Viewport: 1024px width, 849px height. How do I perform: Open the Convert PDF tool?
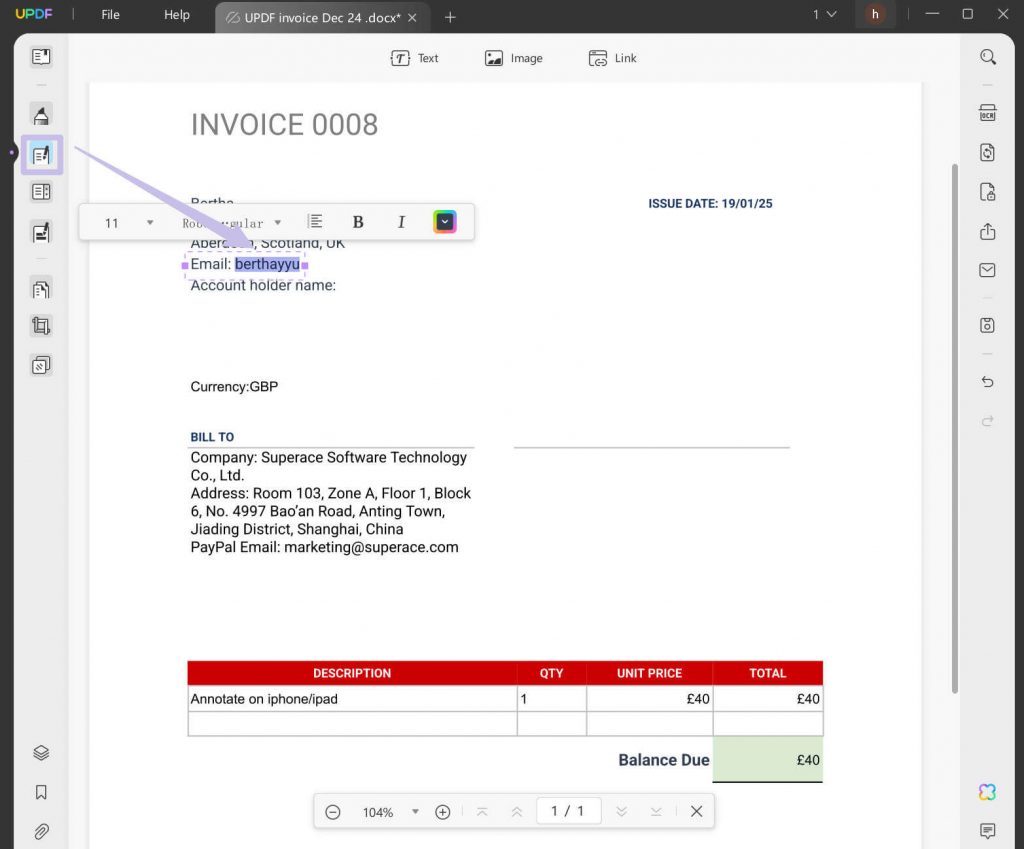click(988, 152)
